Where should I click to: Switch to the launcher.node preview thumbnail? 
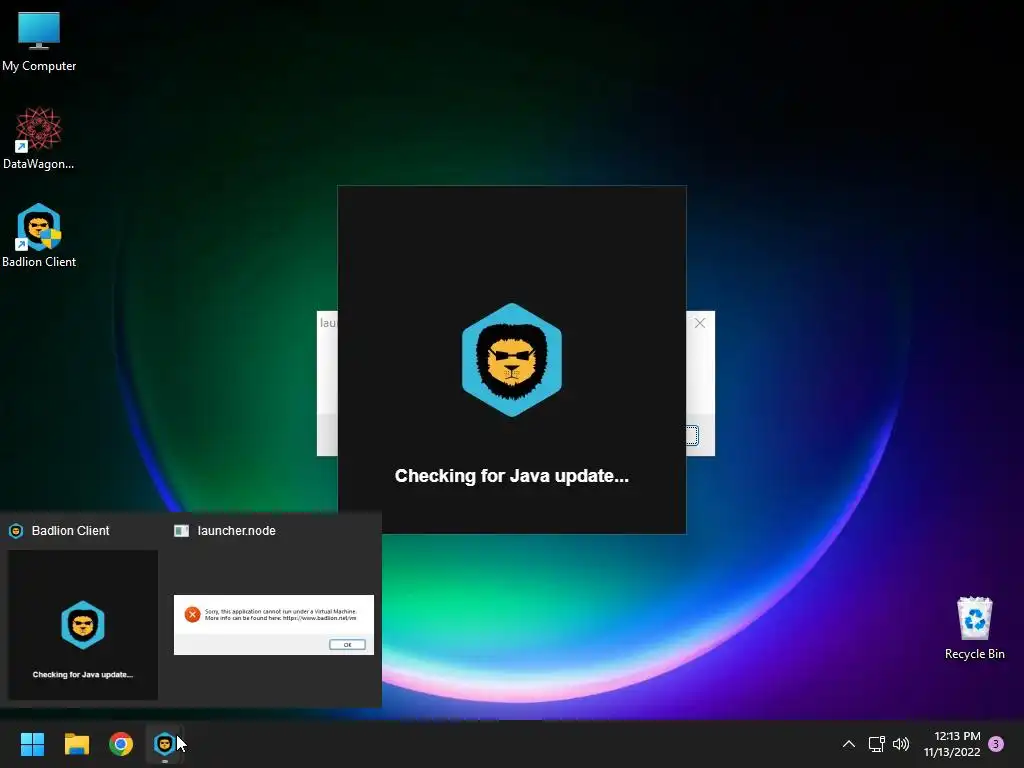[x=274, y=624]
